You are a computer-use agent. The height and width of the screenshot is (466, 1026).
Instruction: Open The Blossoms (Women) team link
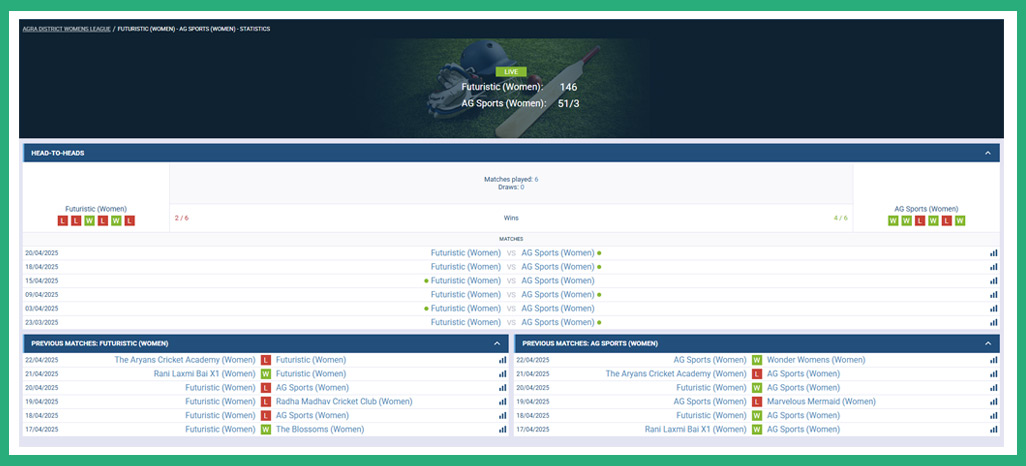(320, 430)
